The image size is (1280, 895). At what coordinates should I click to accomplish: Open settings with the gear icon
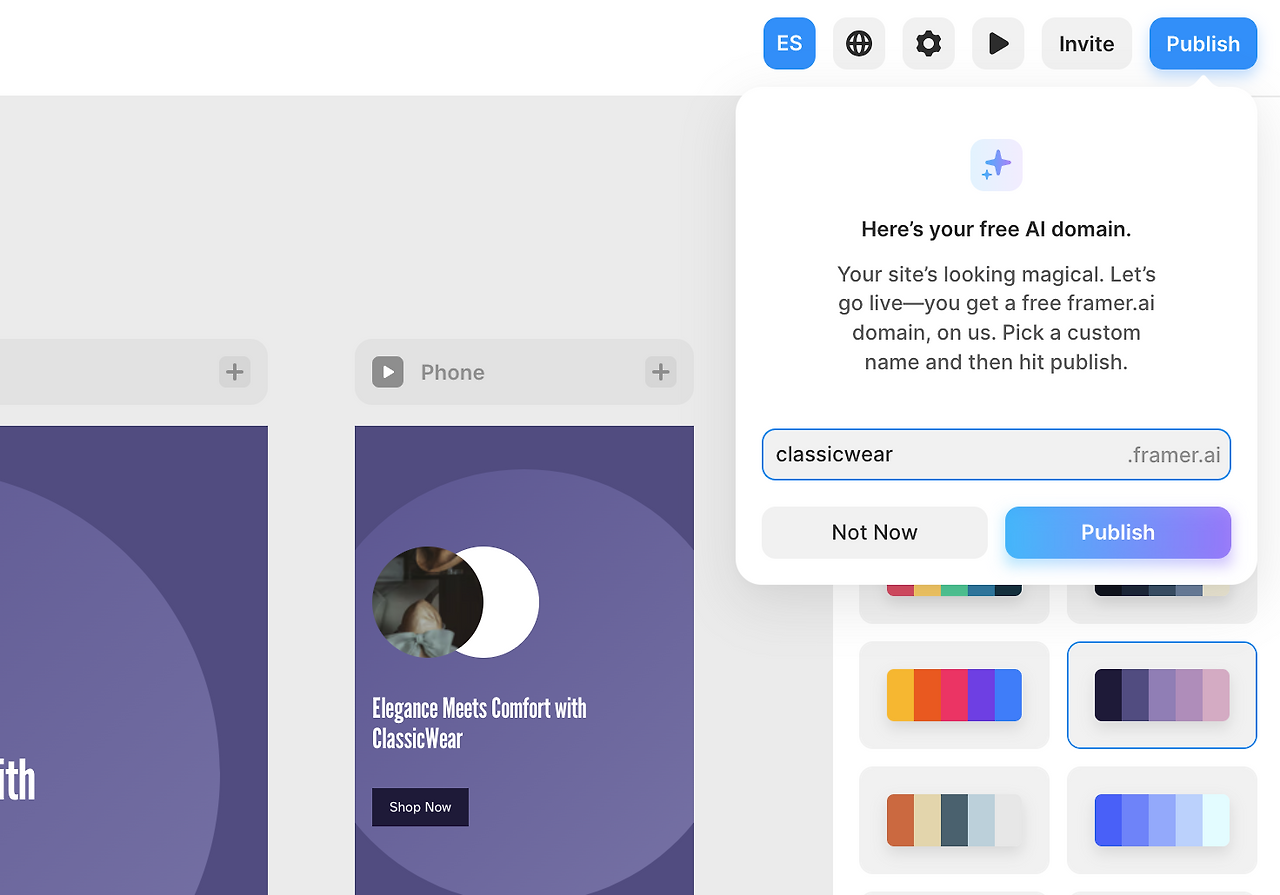click(x=929, y=44)
